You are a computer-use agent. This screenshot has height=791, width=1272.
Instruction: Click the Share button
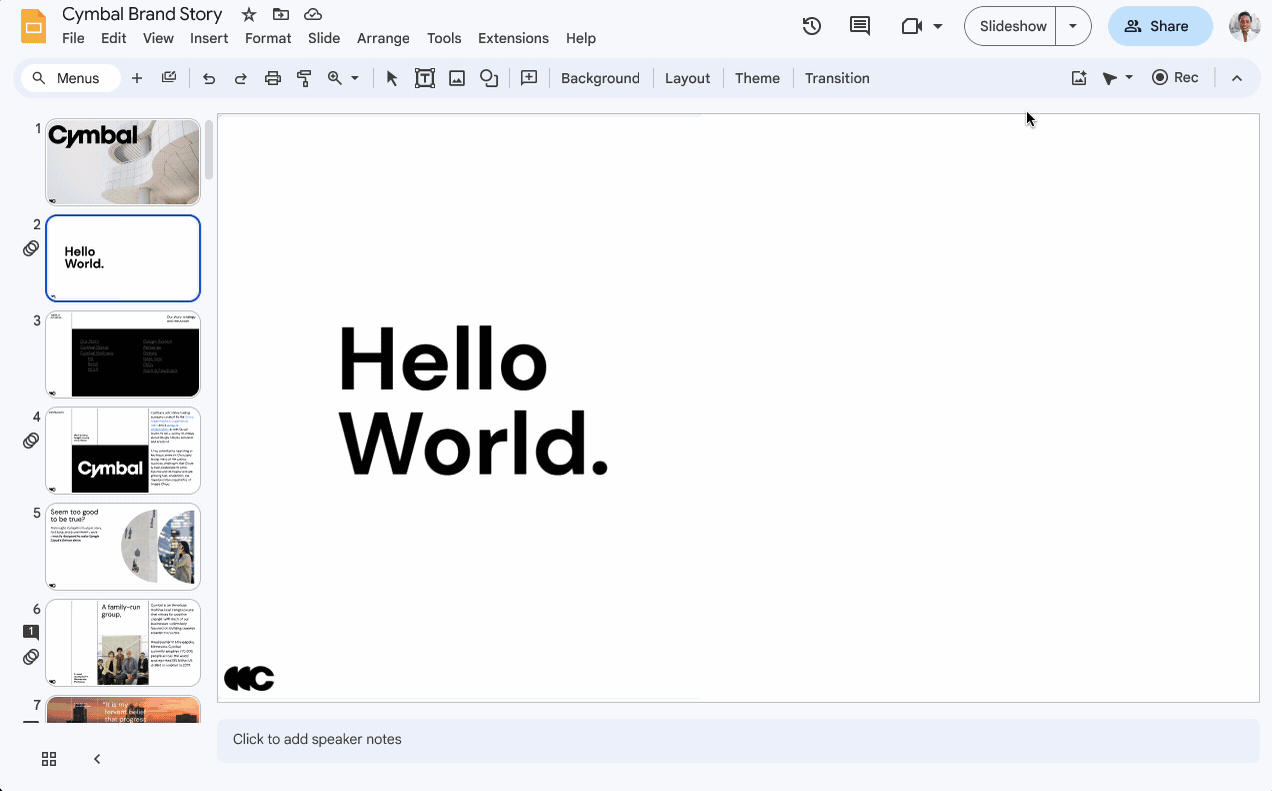tap(1160, 26)
